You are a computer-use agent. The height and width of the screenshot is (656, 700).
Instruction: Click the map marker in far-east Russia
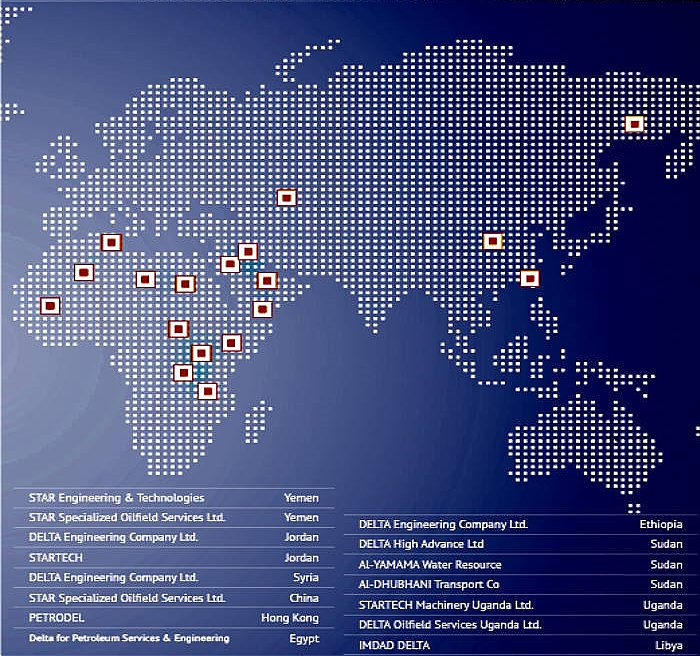point(634,124)
